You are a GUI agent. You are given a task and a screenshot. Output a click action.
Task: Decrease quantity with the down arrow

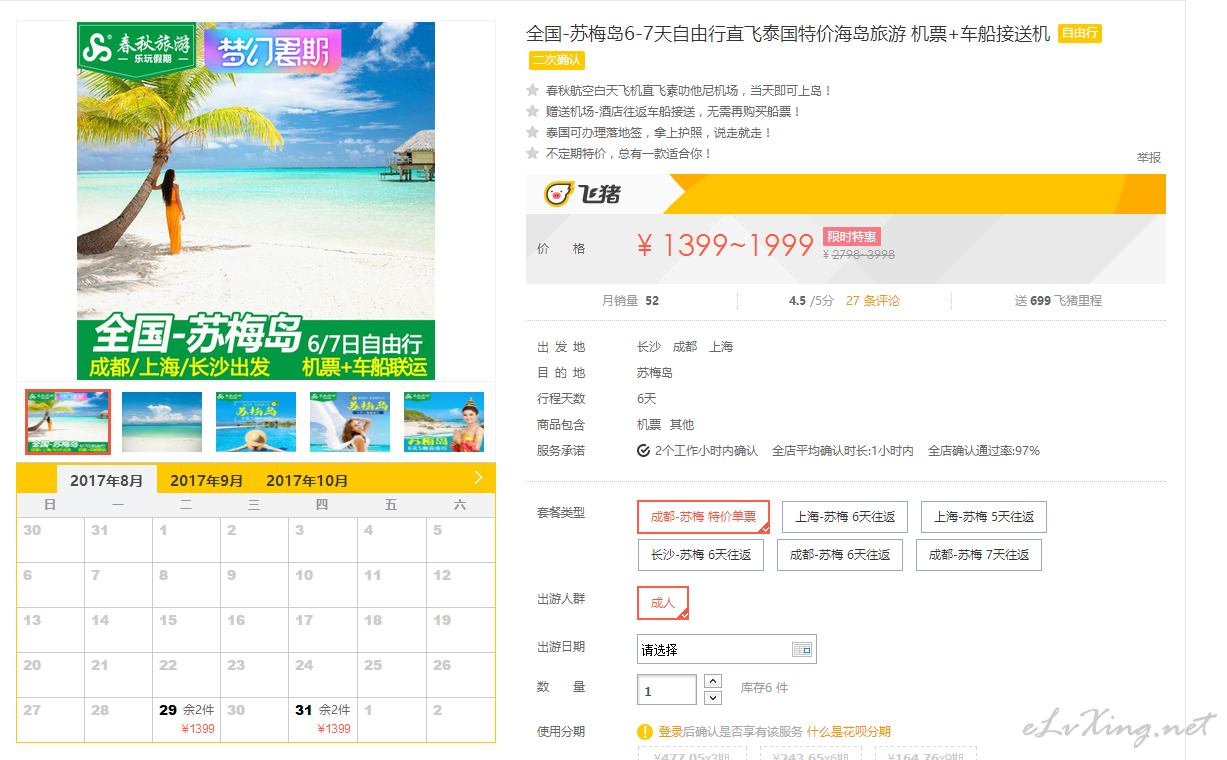click(713, 697)
